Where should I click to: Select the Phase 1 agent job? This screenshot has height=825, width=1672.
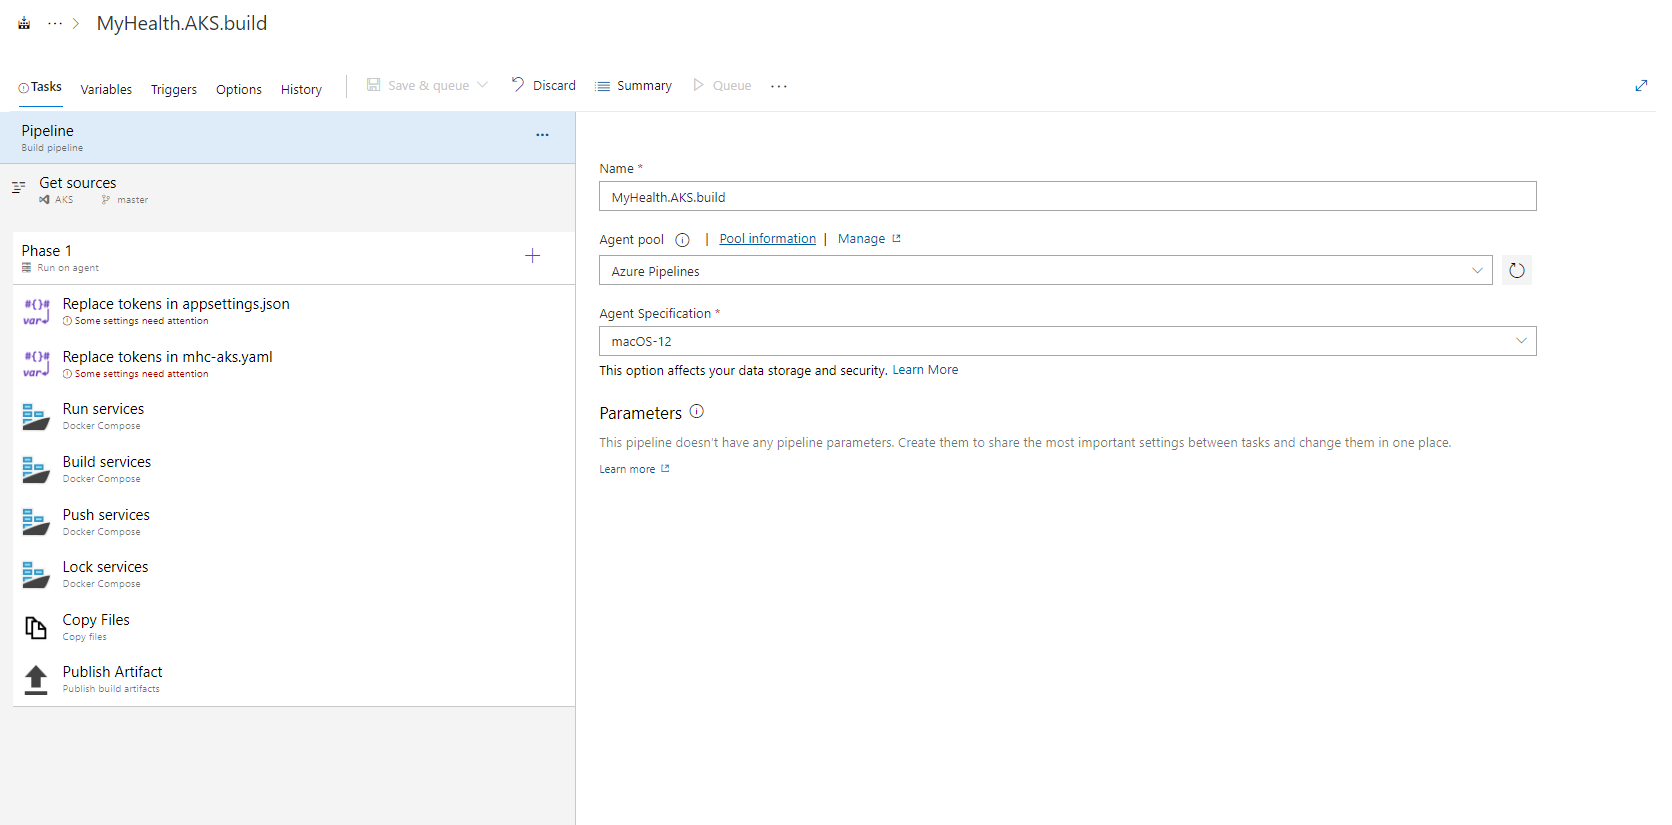(x=294, y=258)
